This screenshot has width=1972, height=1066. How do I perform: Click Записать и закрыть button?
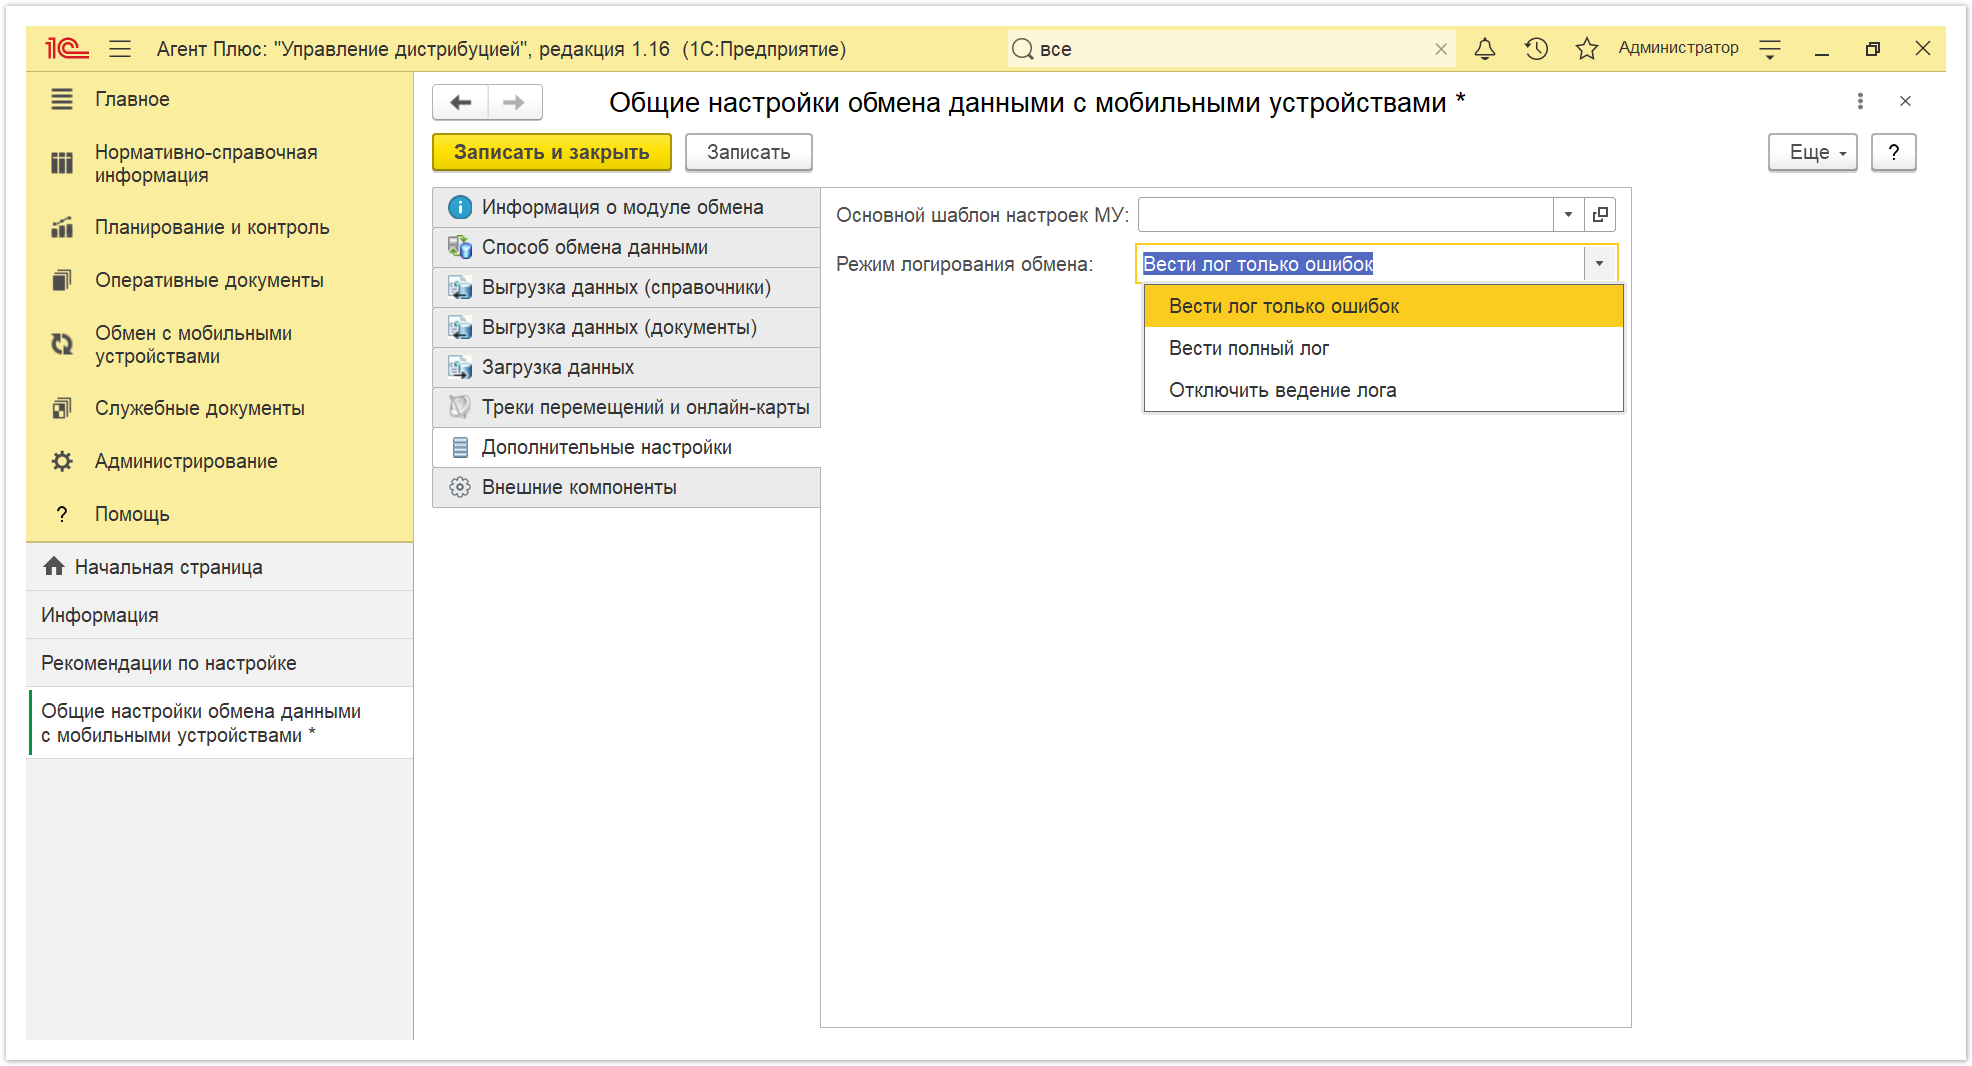tap(551, 152)
